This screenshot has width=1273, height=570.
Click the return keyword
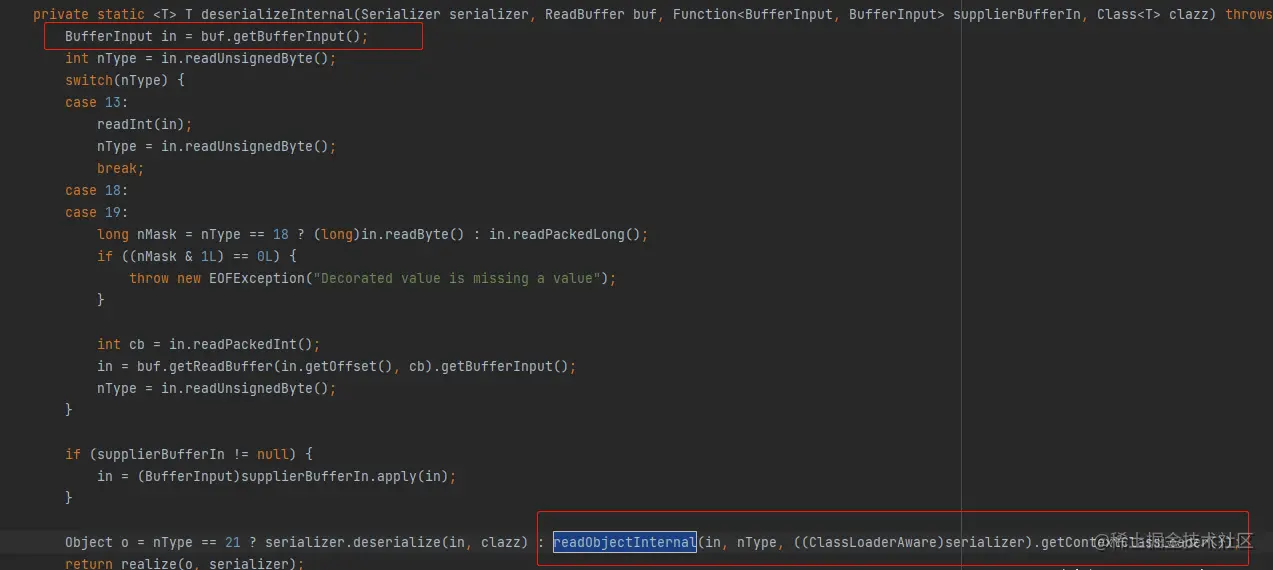pos(89,564)
